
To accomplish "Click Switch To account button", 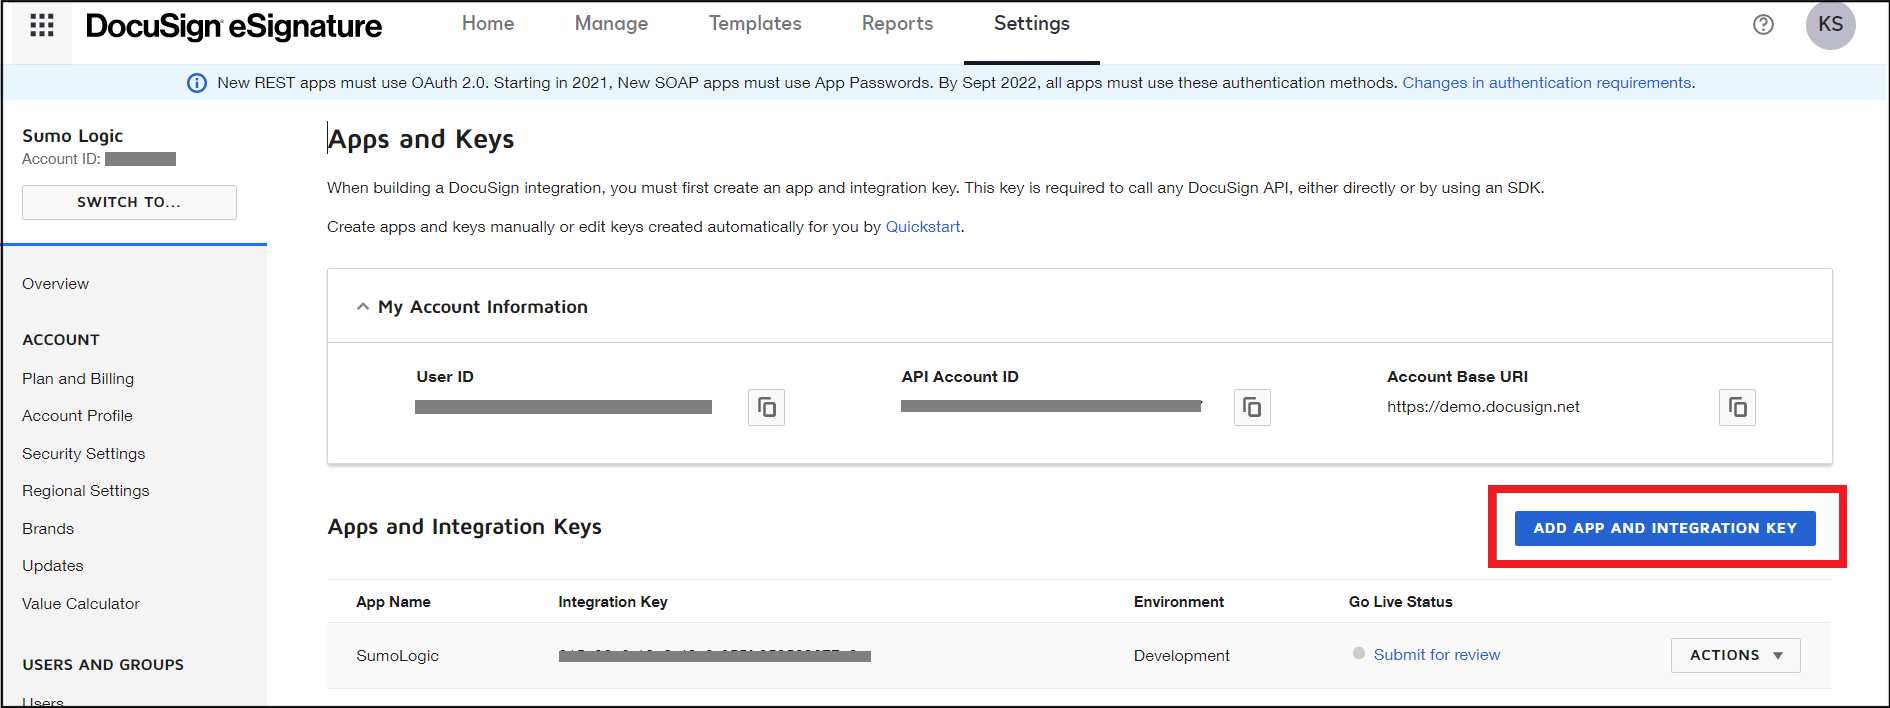I will [129, 202].
